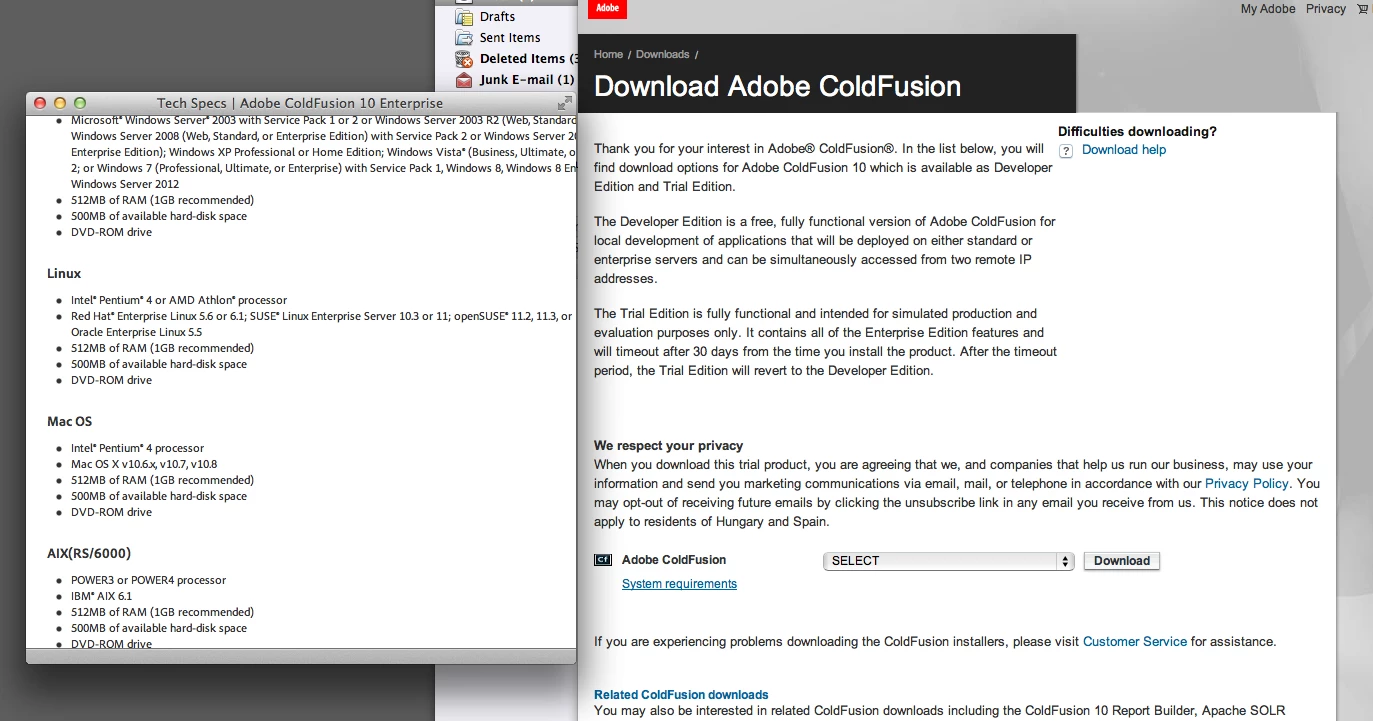Image resolution: width=1373 pixels, height=721 pixels.
Task: Click Deleted Items trash icon in mail window
Action: [x=464, y=59]
